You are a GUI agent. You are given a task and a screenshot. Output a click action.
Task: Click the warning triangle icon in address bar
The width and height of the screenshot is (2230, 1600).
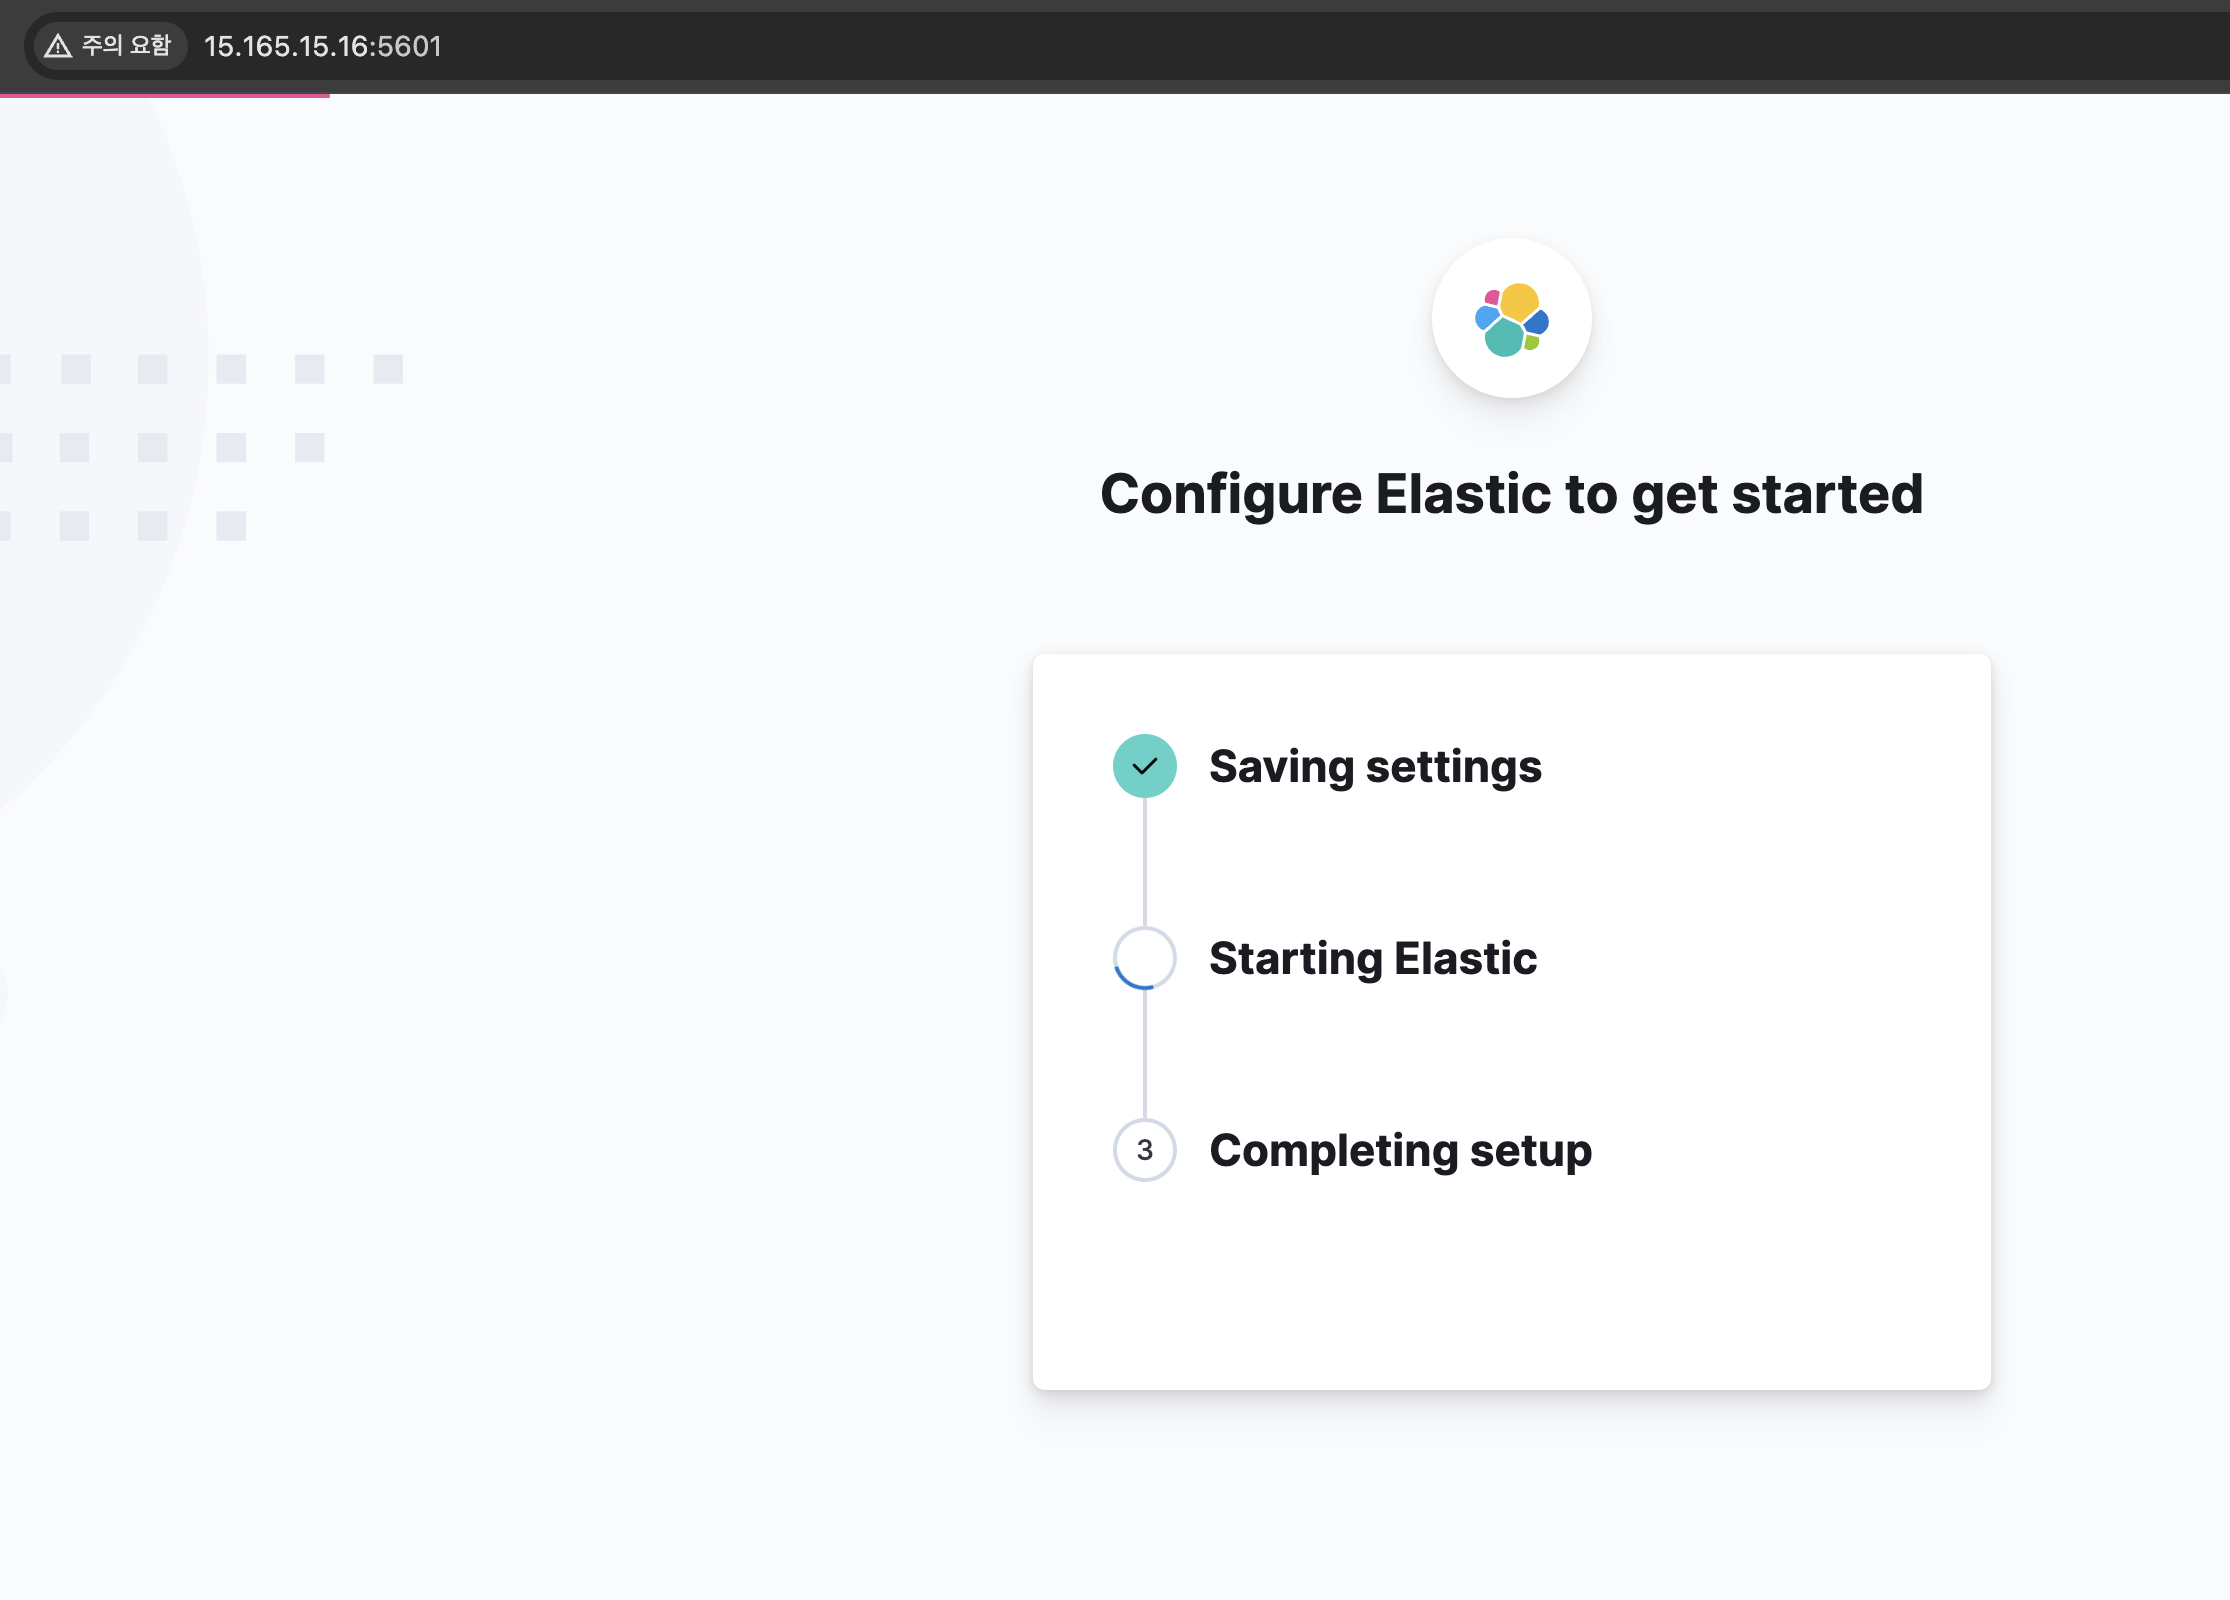tap(58, 46)
